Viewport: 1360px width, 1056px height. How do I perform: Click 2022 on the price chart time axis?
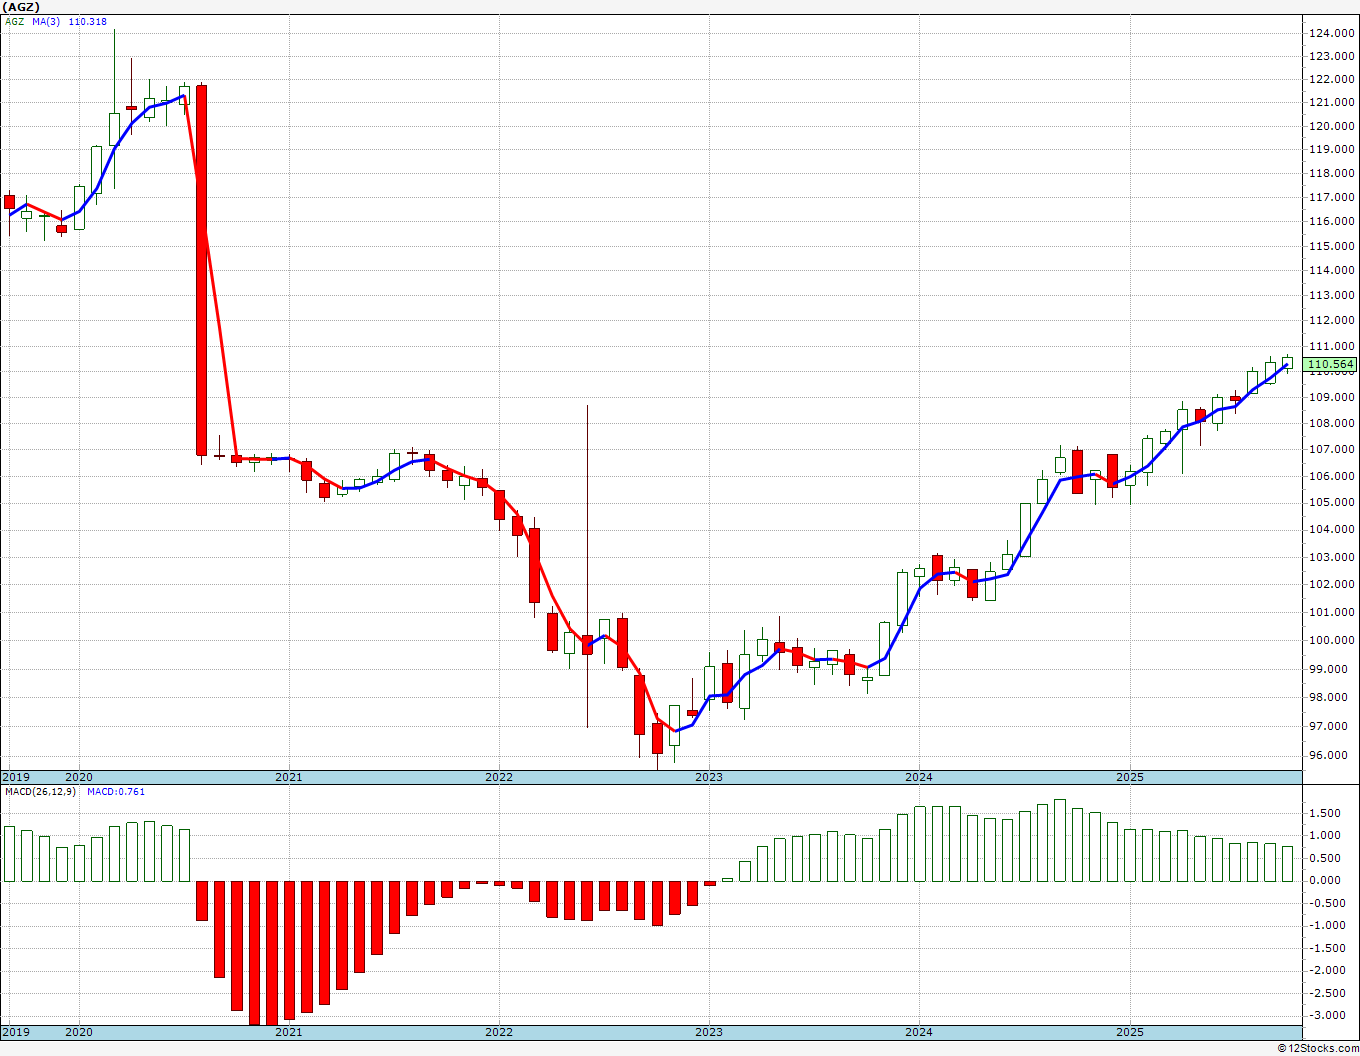tap(499, 777)
